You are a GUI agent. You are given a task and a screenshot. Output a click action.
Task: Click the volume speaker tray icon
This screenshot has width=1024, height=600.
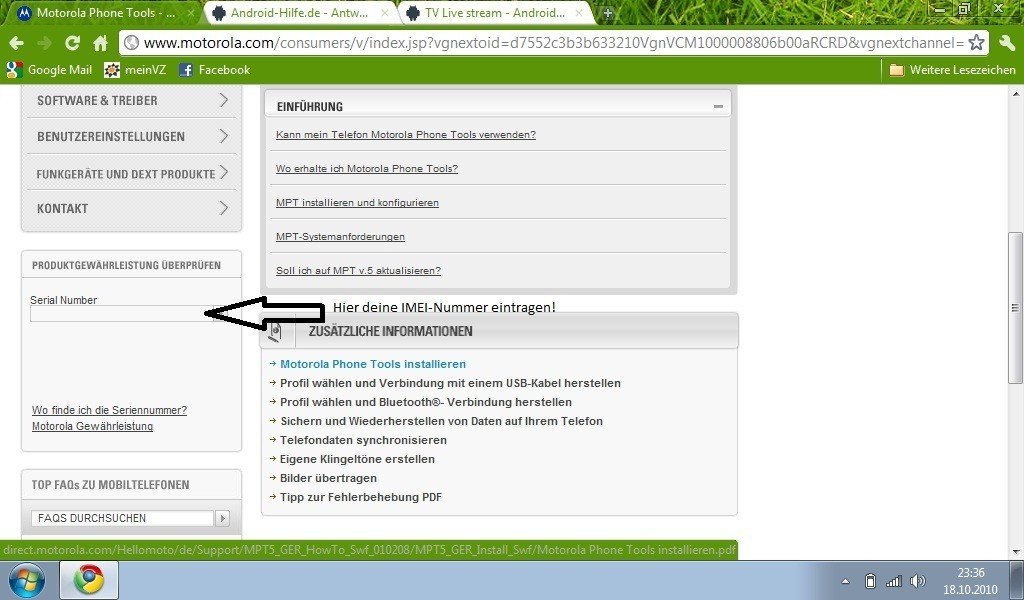point(918,581)
